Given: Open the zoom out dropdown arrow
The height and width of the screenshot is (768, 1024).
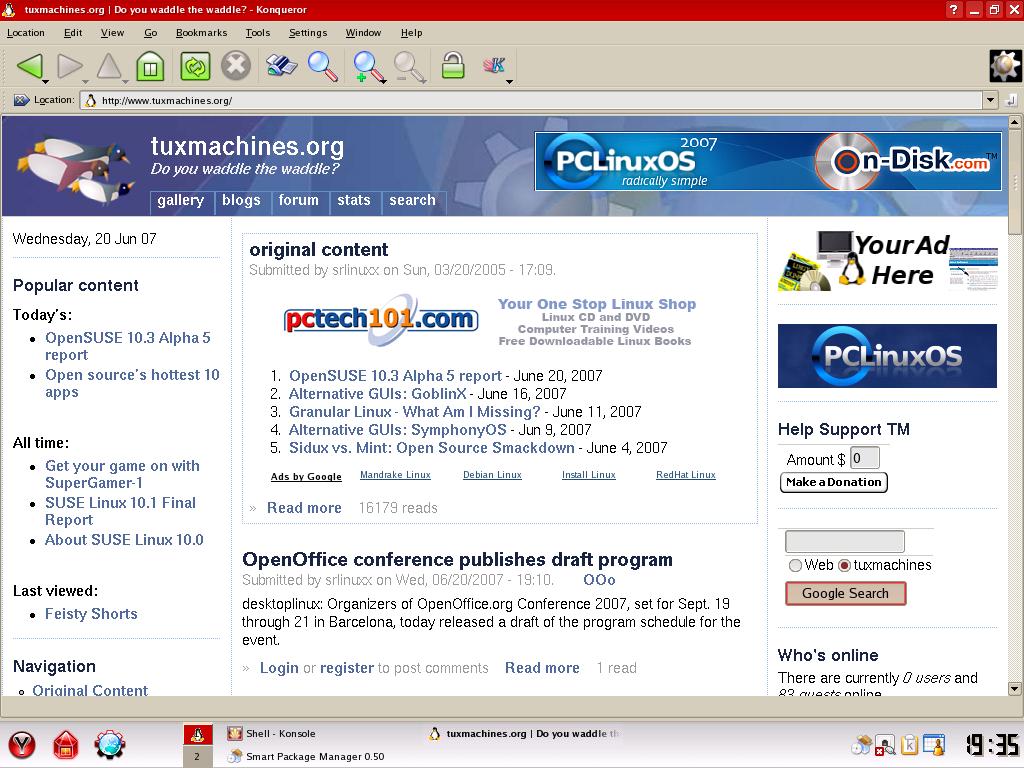Looking at the screenshot, I should [424, 82].
